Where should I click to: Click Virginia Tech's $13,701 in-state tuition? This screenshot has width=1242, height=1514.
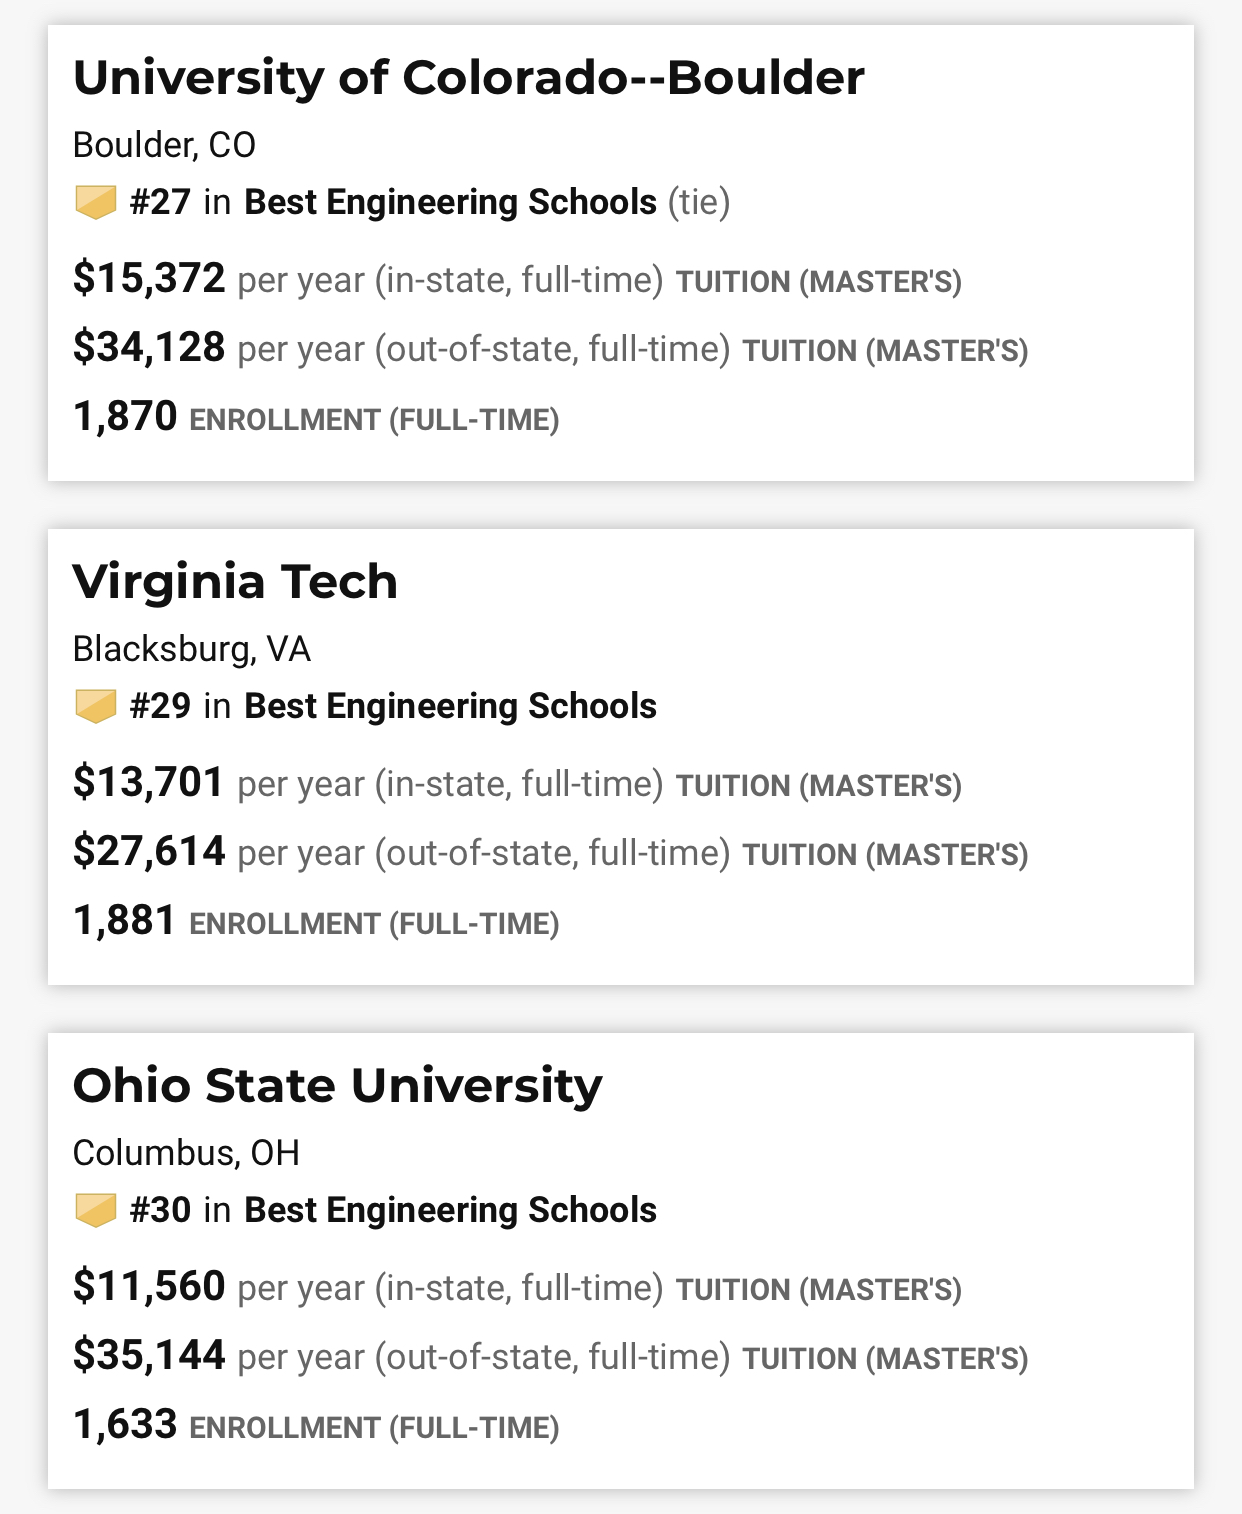149,783
